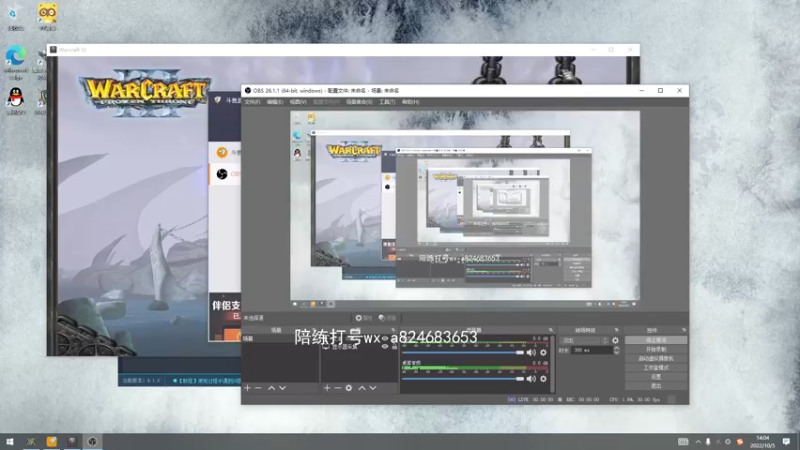Open the orange app taskbar icon

point(52,442)
